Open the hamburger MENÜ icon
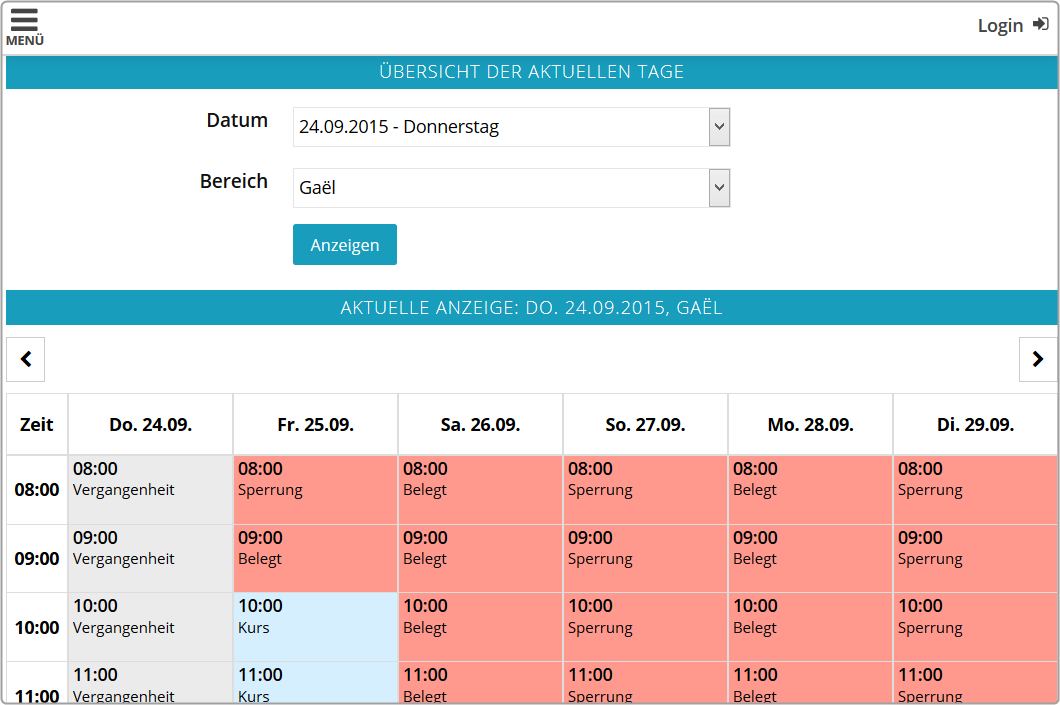 click(25, 26)
